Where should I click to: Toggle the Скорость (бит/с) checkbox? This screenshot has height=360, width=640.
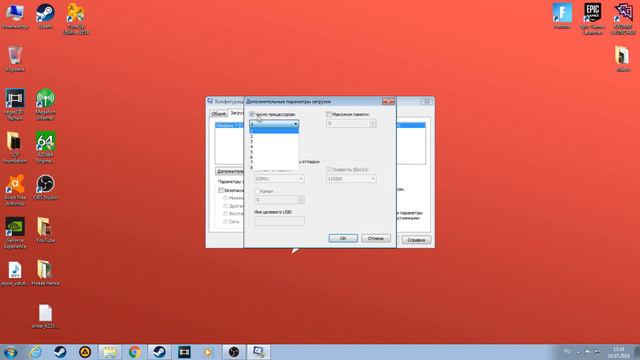click(329, 169)
